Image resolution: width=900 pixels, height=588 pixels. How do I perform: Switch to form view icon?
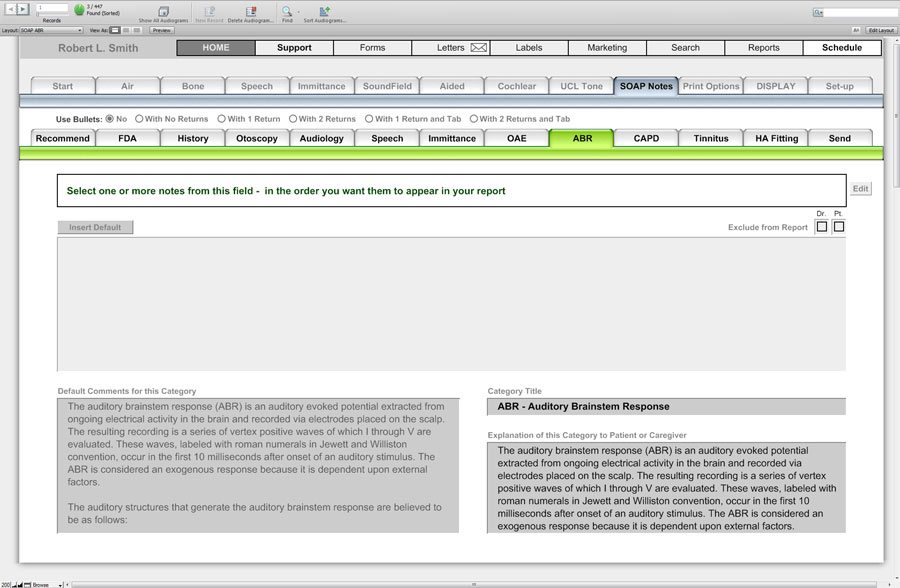tap(115, 30)
